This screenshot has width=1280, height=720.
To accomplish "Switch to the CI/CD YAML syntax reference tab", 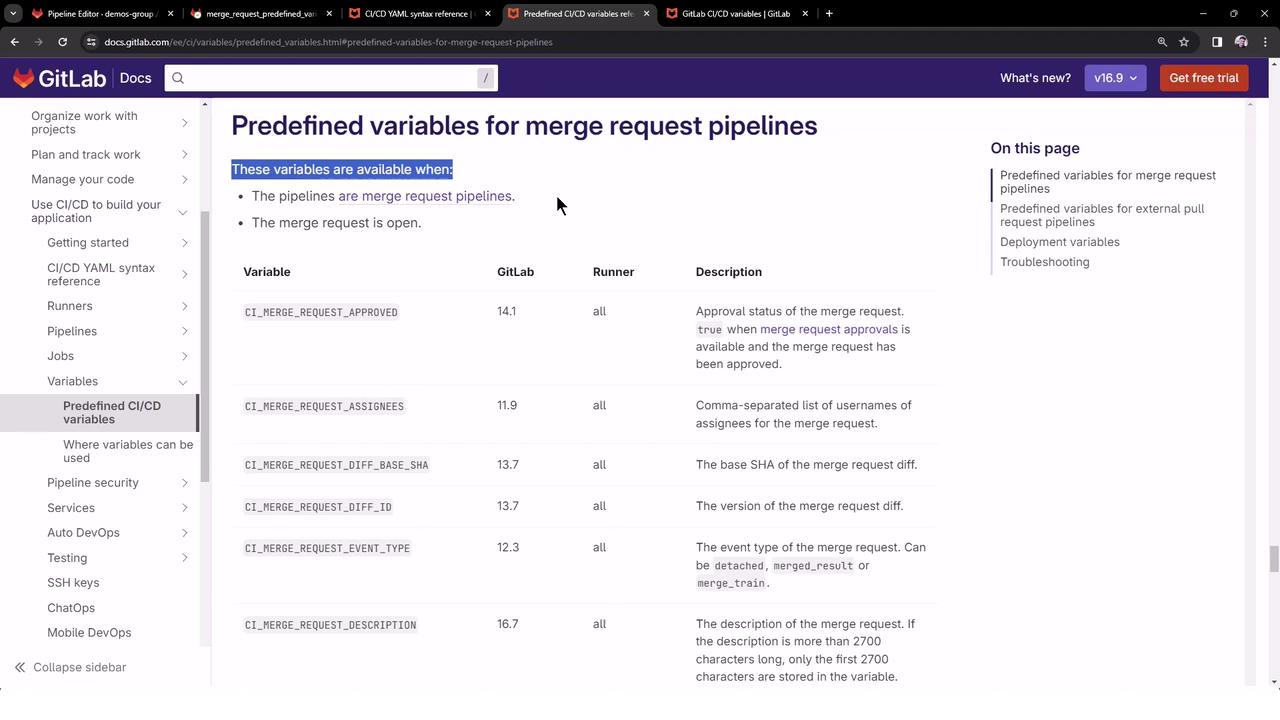I will click(417, 14).
